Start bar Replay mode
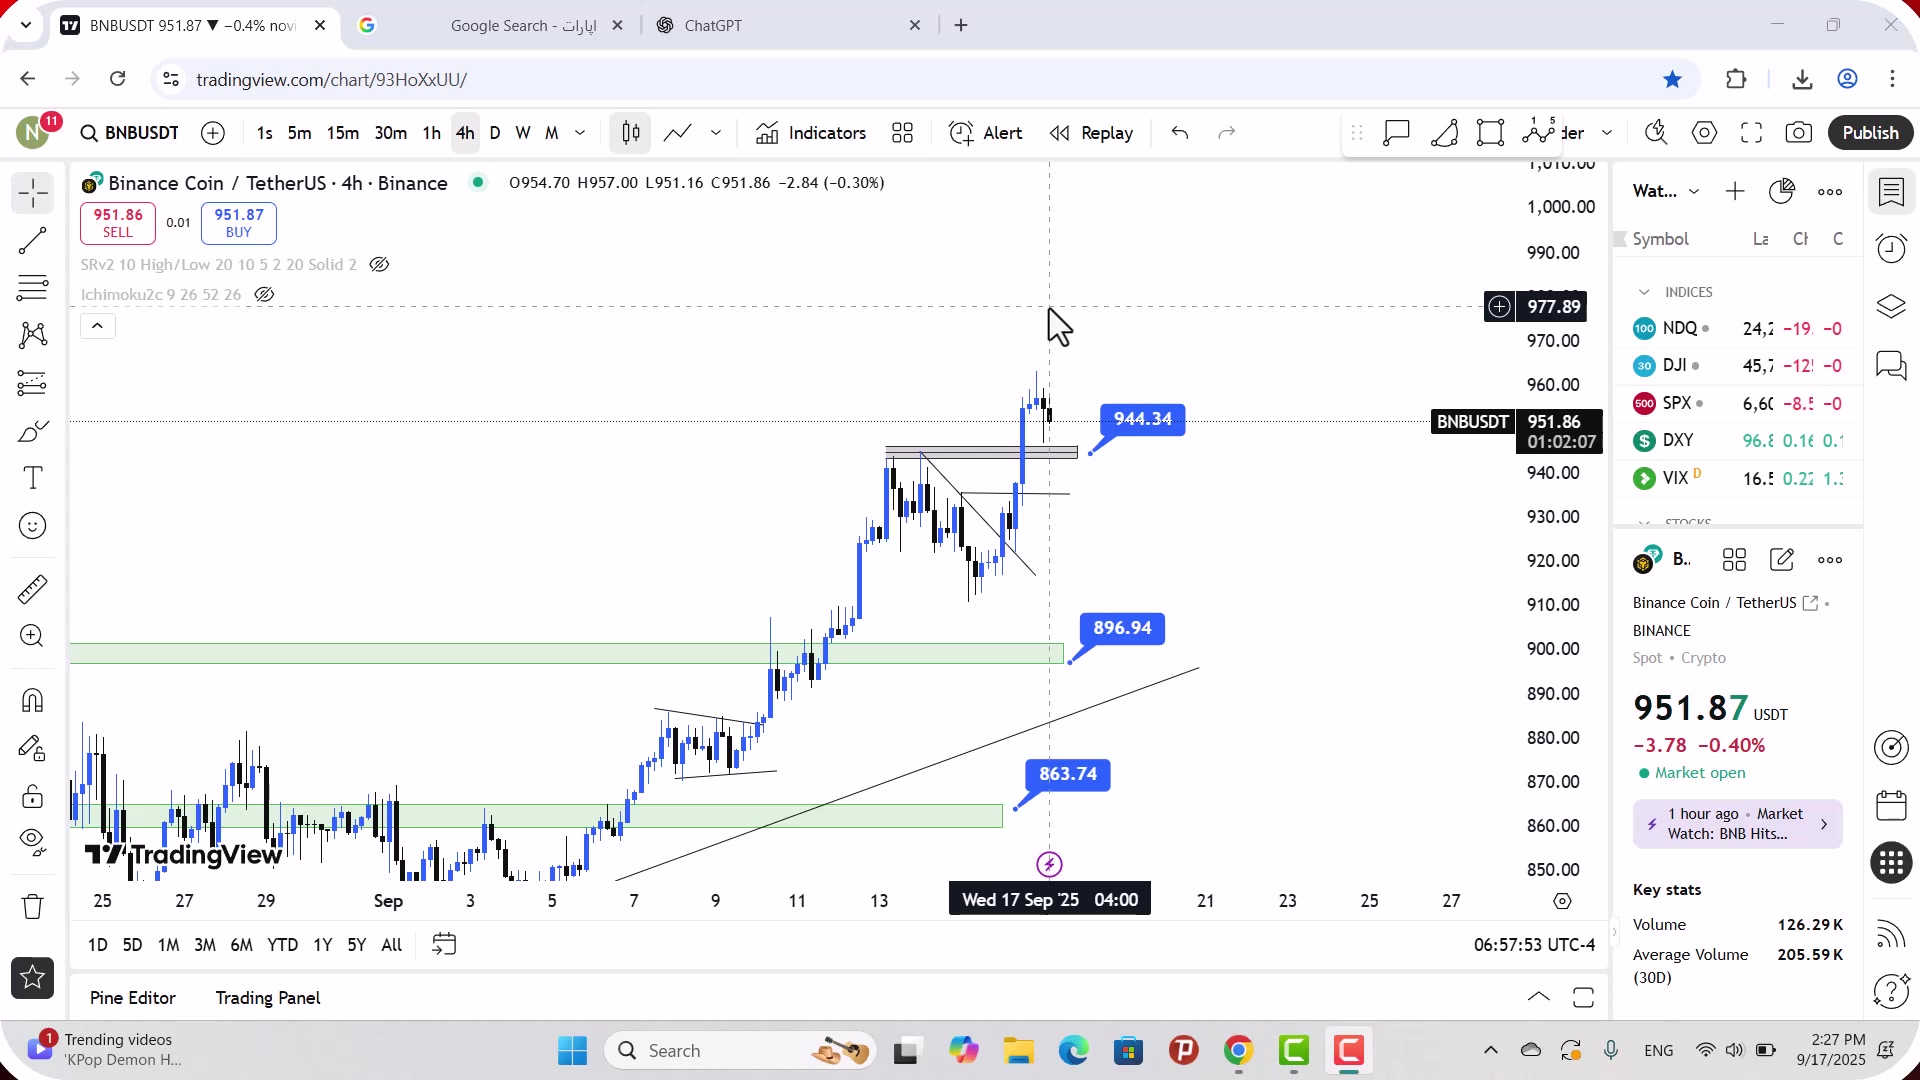Screen dimensions: 1920x1080 coord(1091,133)
